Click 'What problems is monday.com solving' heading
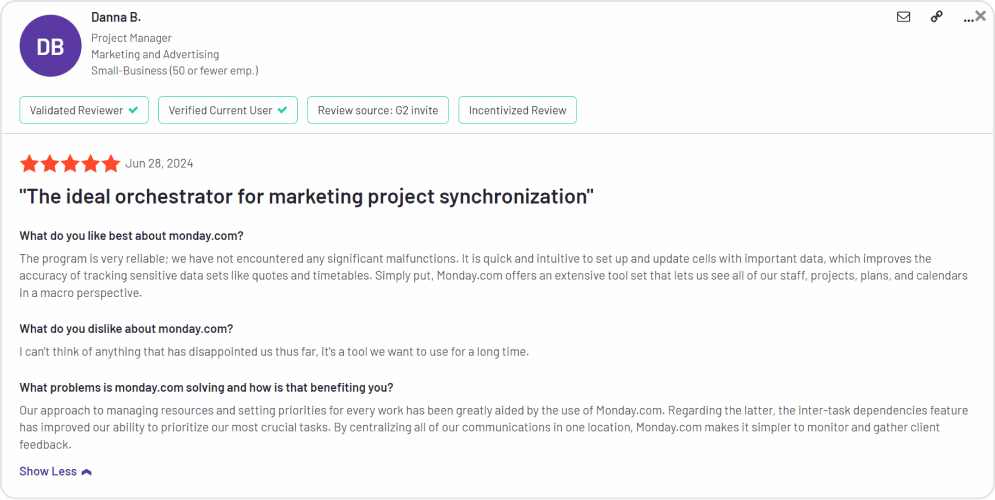 (x=206, y=387)
